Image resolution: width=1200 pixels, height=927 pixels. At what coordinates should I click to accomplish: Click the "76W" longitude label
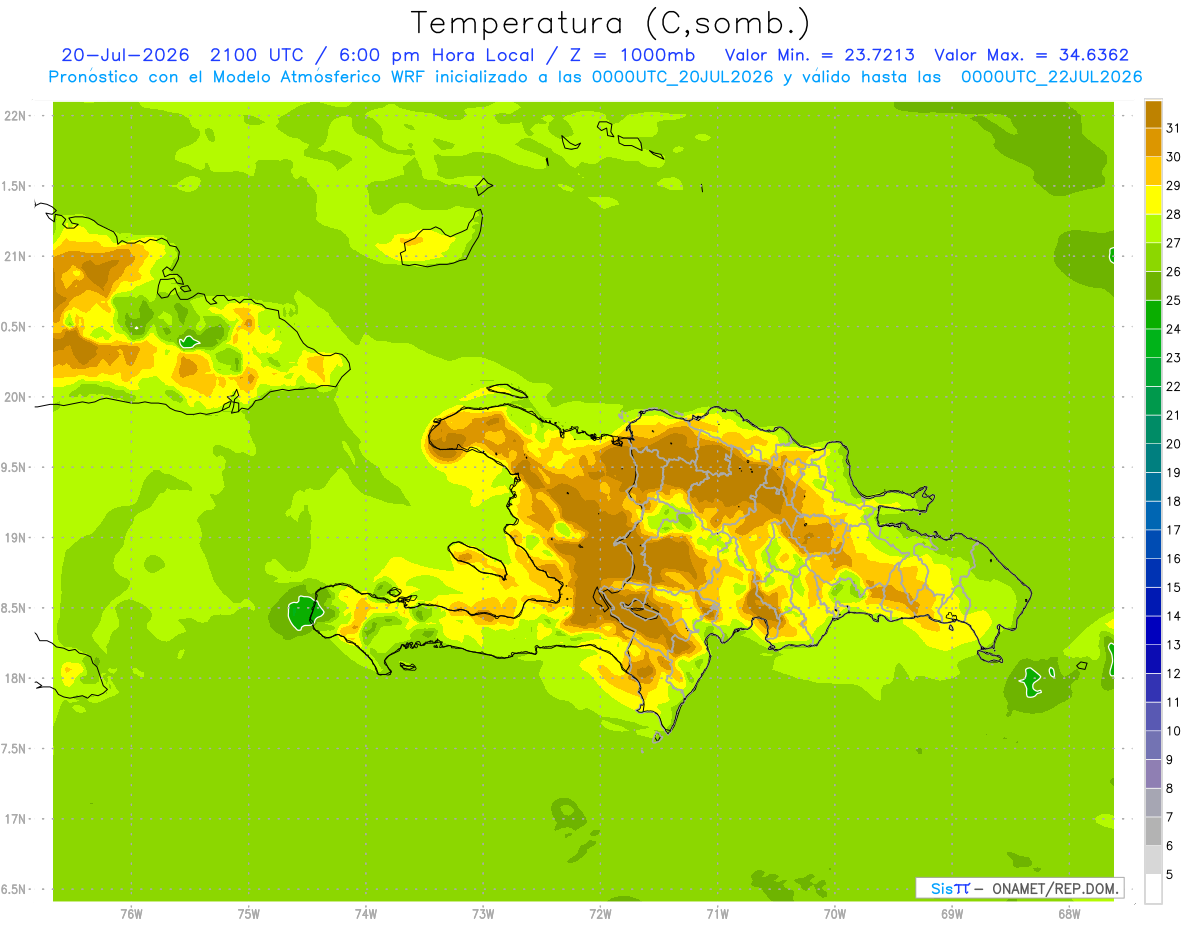pyautogui.click(x=131, y=914)
